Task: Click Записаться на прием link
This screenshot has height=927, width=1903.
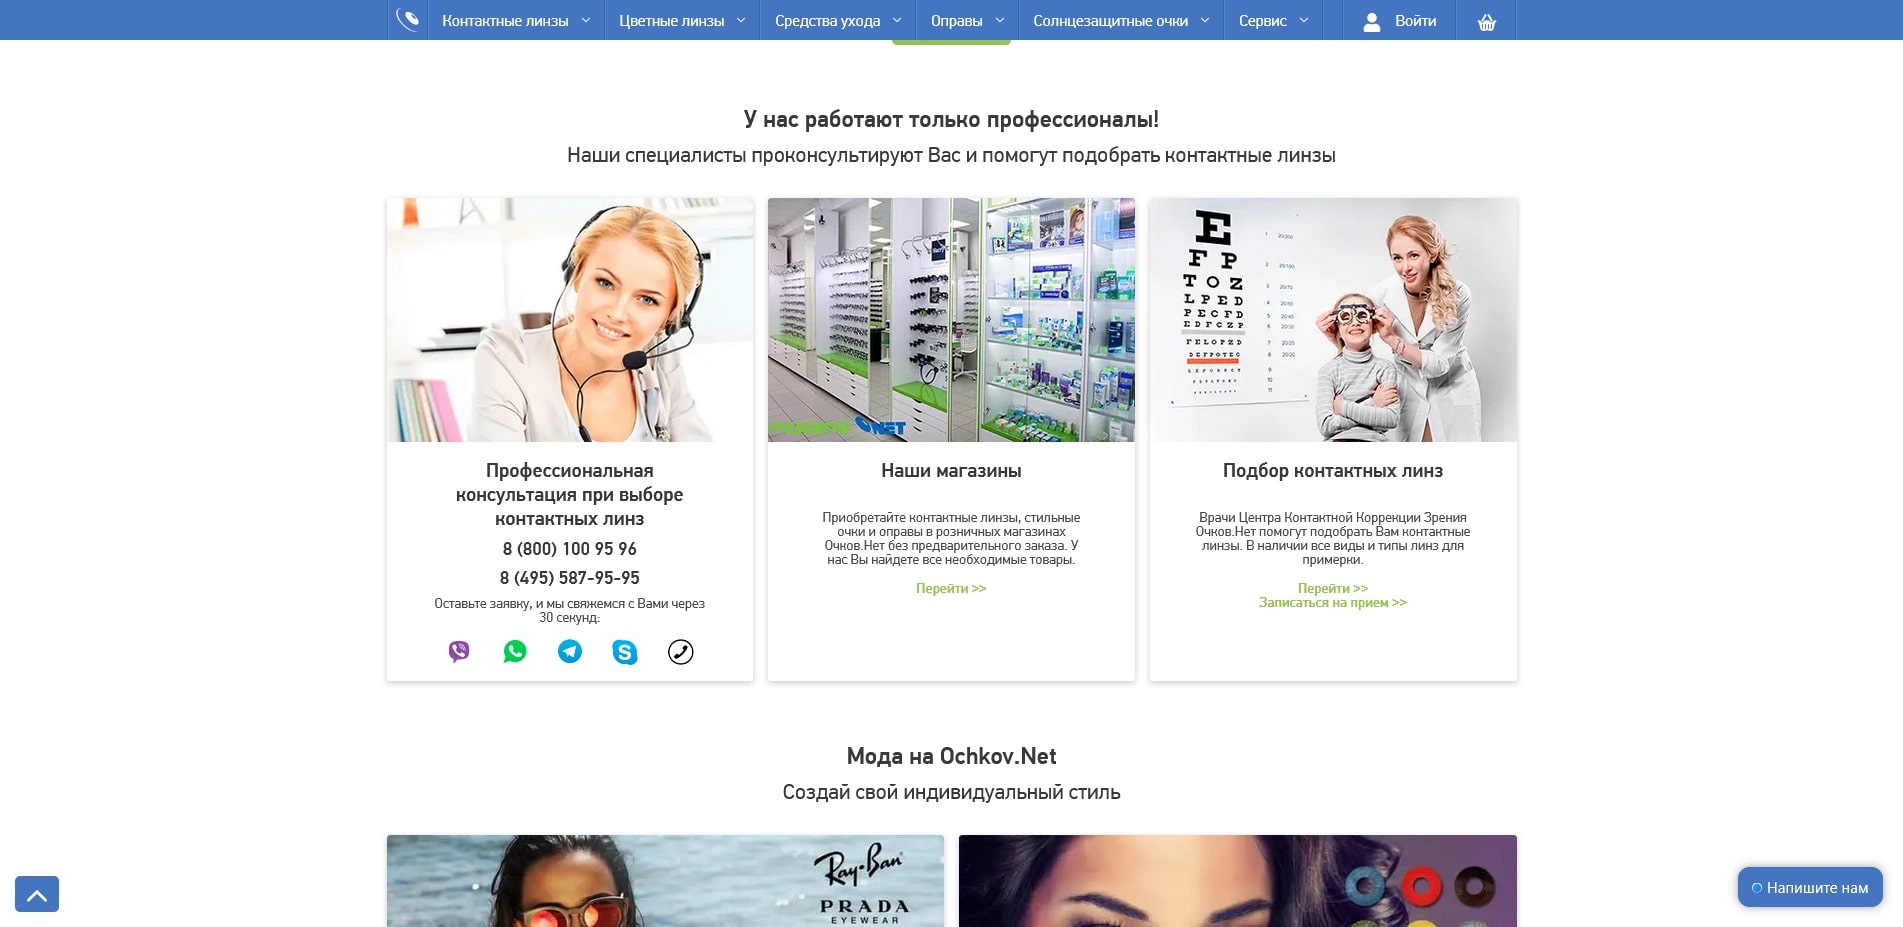Action: coord(1332,603)
